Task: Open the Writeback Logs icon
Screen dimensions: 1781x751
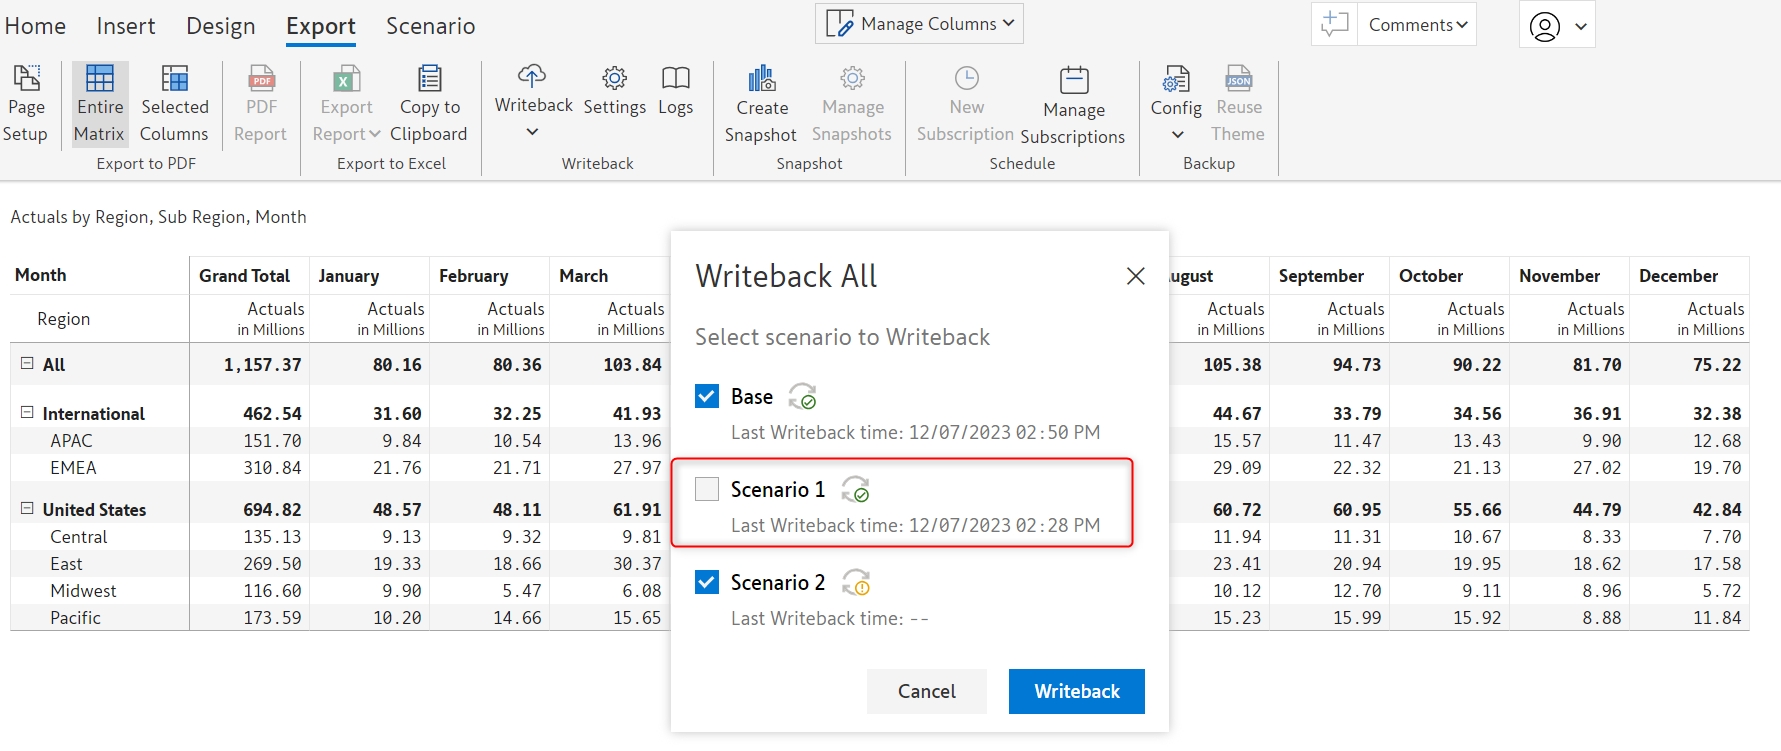Action: [676, 79]
